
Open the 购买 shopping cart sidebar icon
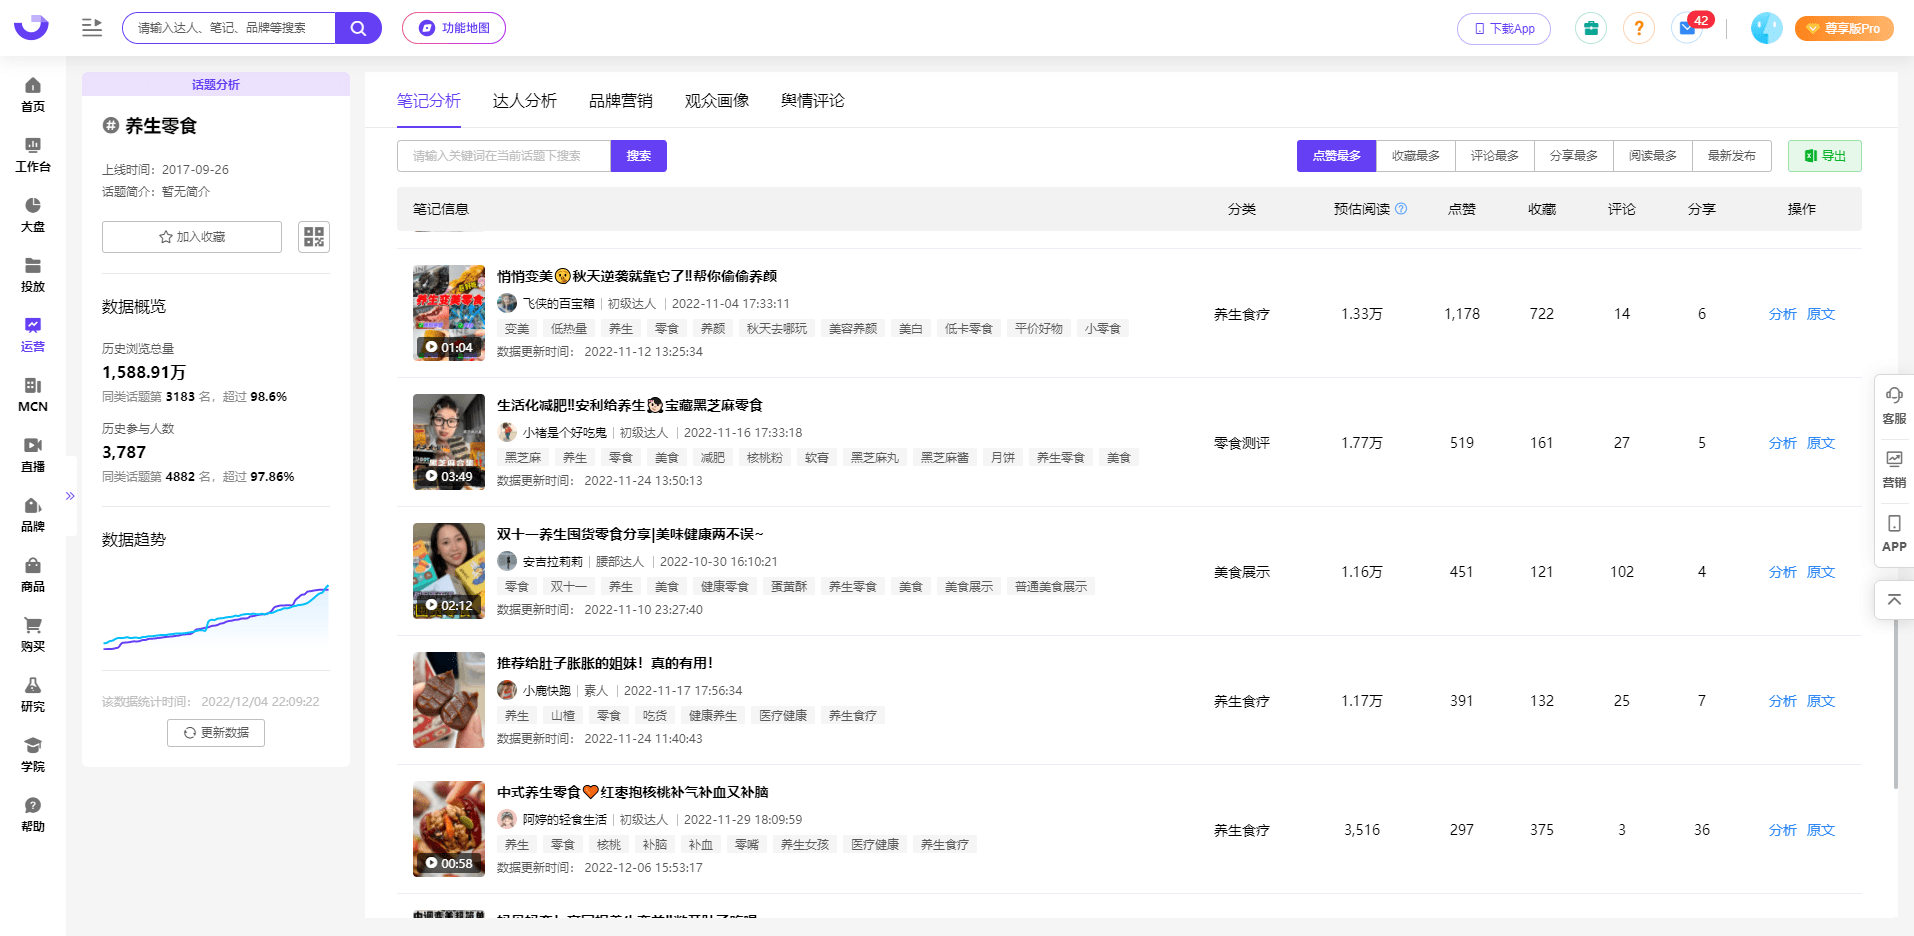tap(33, 635)
